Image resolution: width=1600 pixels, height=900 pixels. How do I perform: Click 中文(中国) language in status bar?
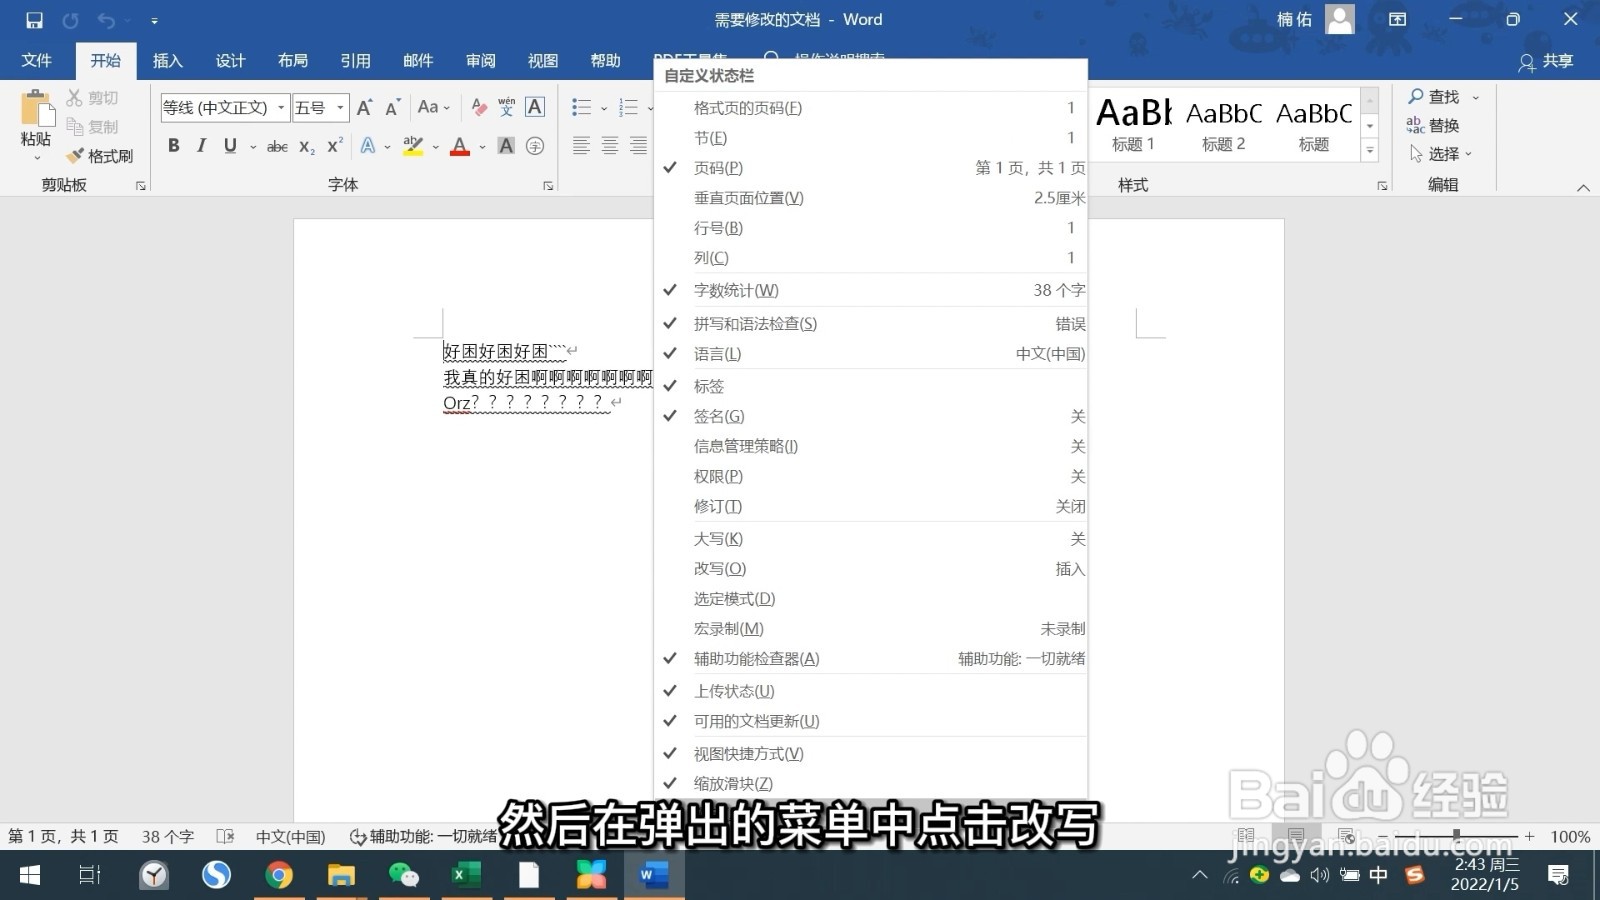point(291,837)
